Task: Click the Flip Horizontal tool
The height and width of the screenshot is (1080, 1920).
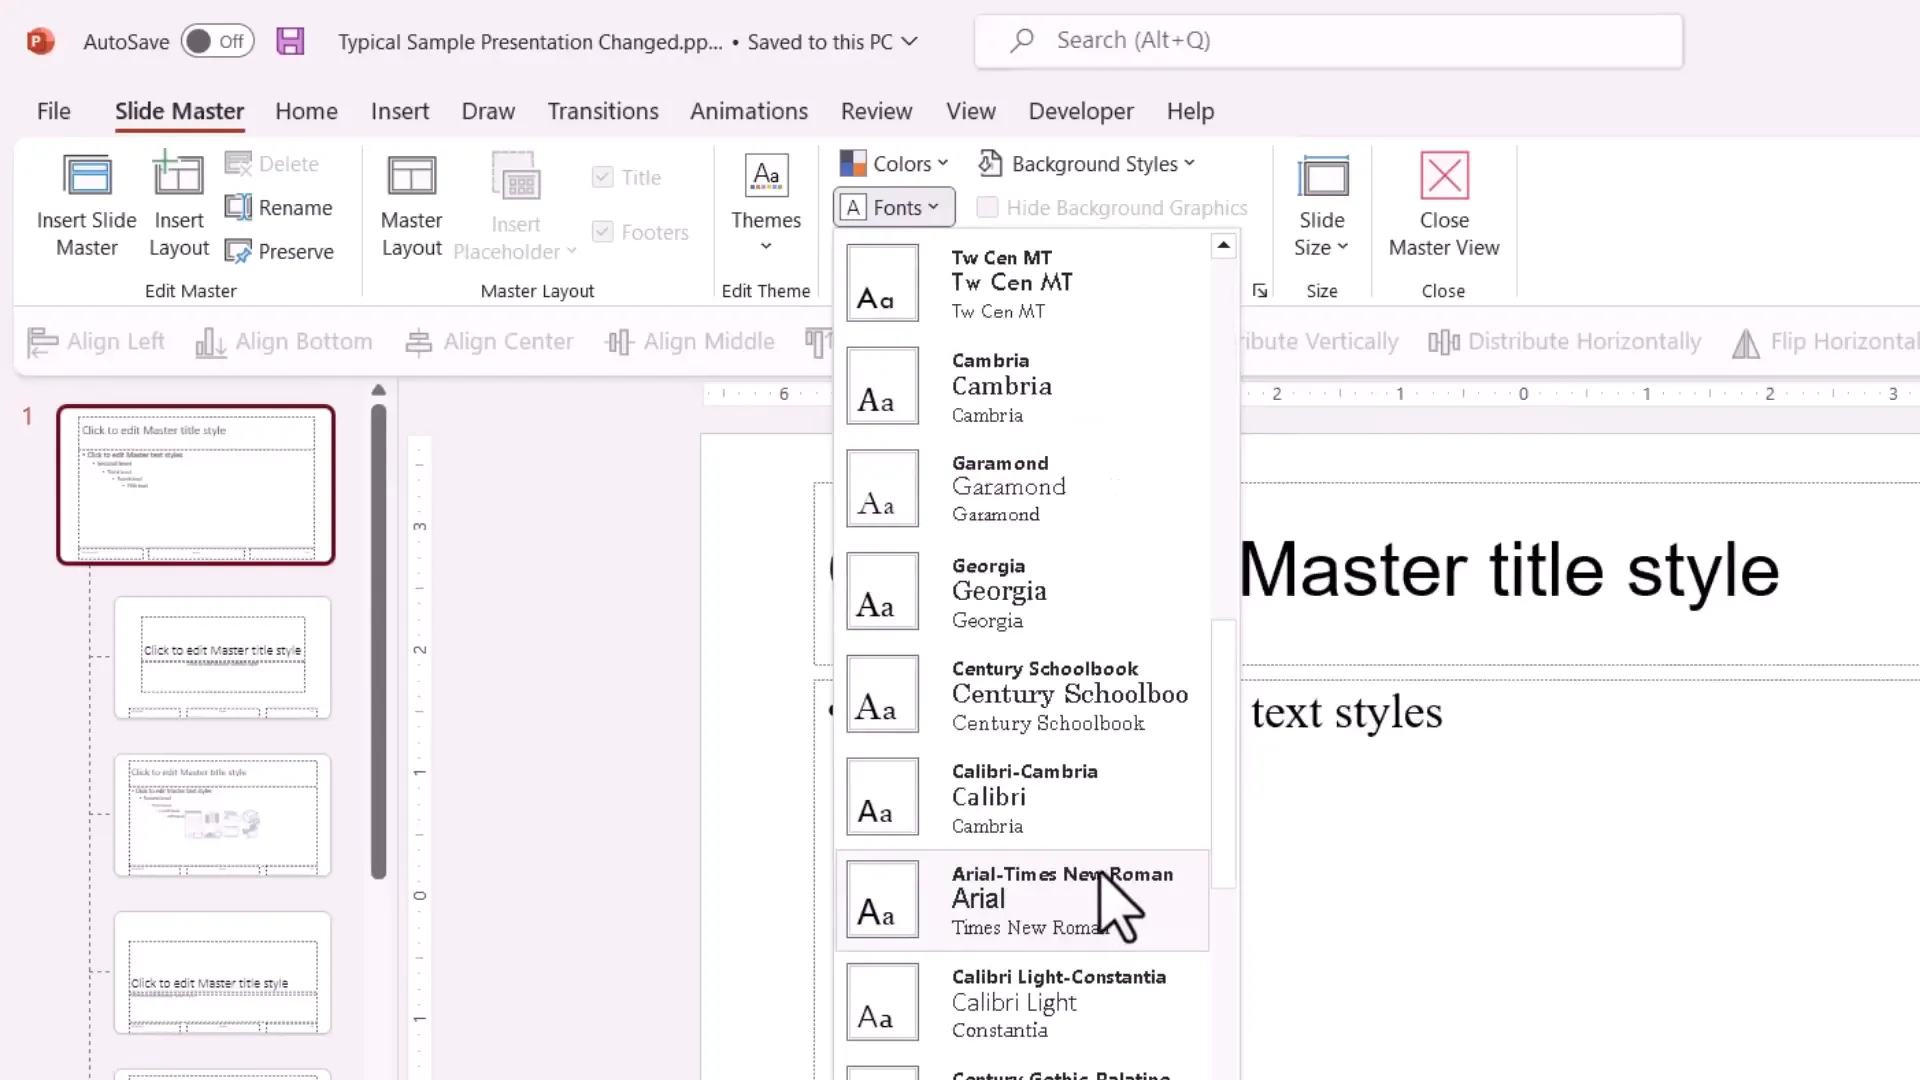Action: click(1825, 342)
